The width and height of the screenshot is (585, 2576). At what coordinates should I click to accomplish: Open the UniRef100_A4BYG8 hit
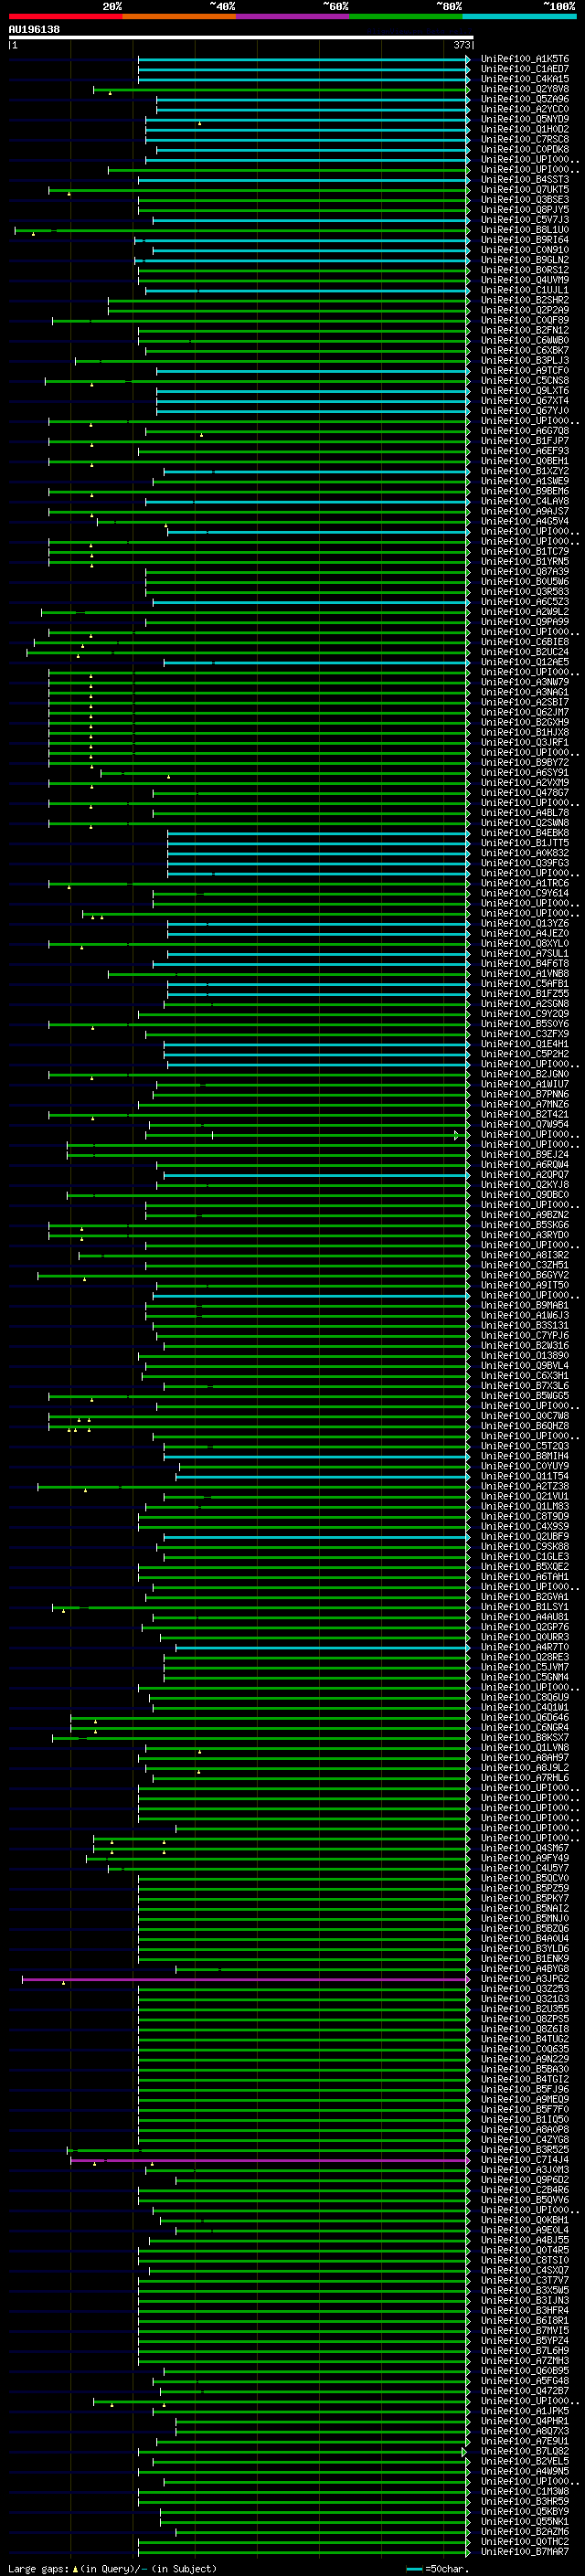(x=524, y=1969)
